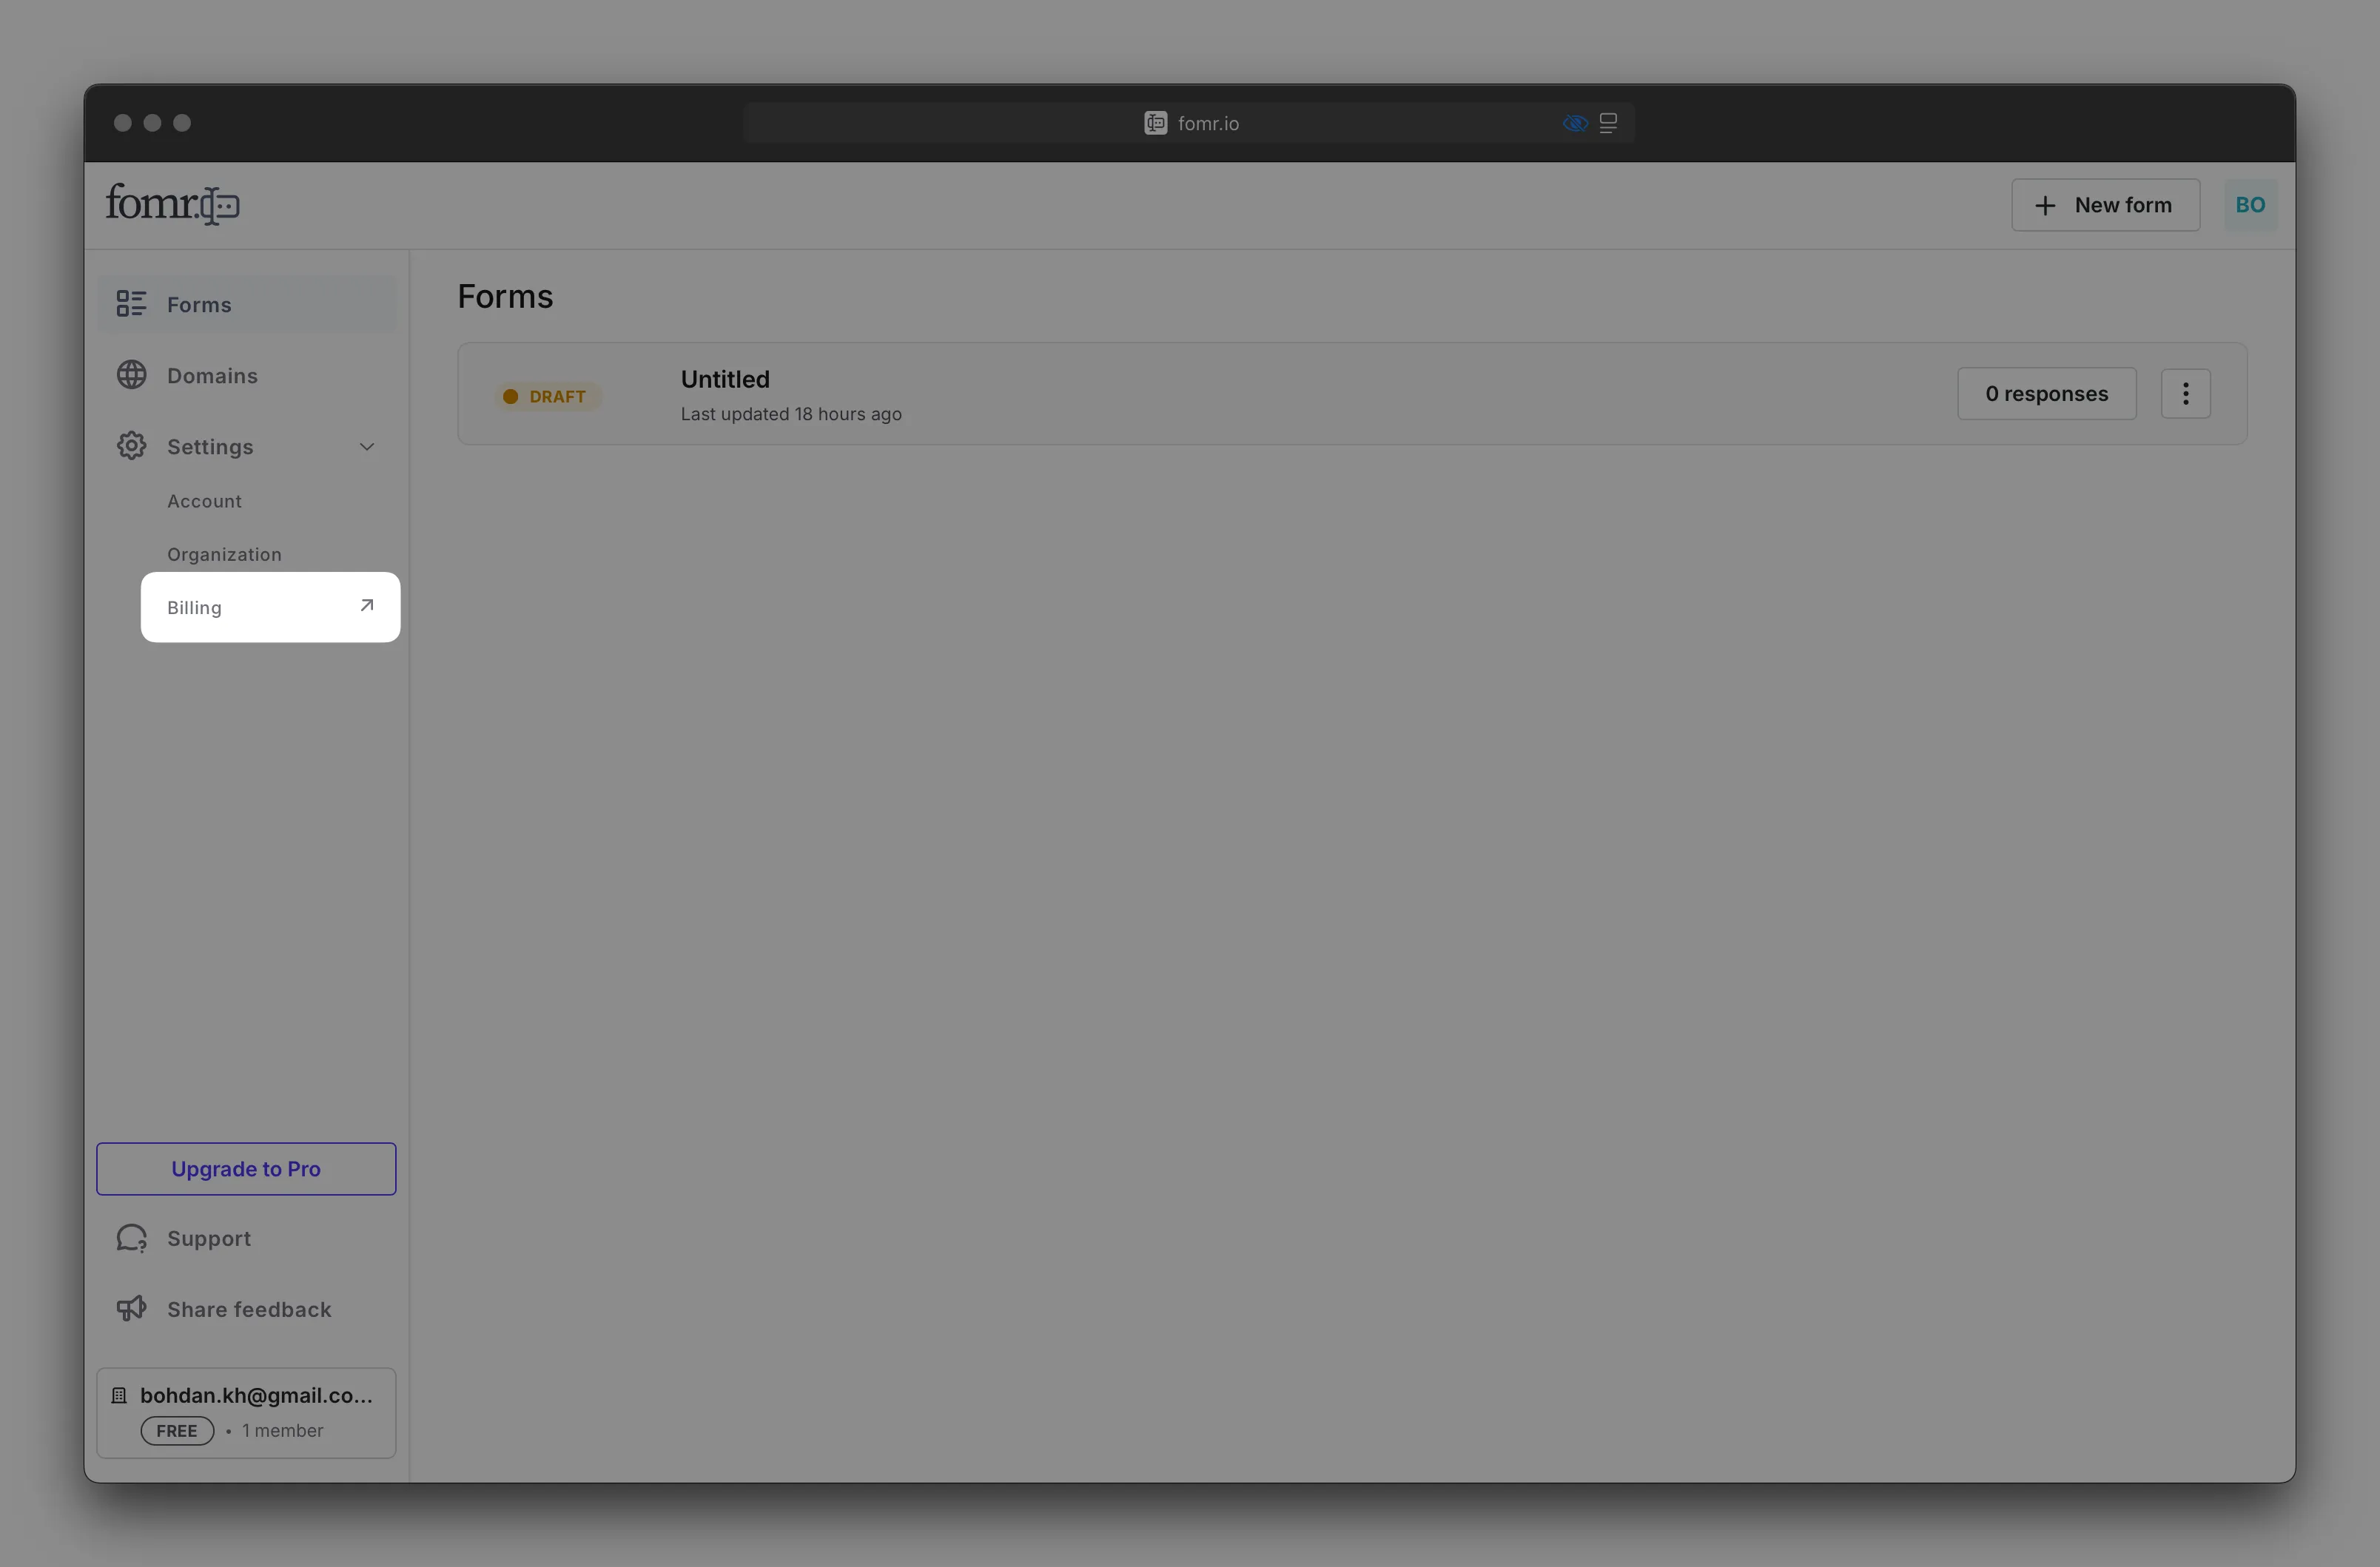Click the Settings gear icon
This screenshot has height=1567, width=2380.
click(131, 446)
